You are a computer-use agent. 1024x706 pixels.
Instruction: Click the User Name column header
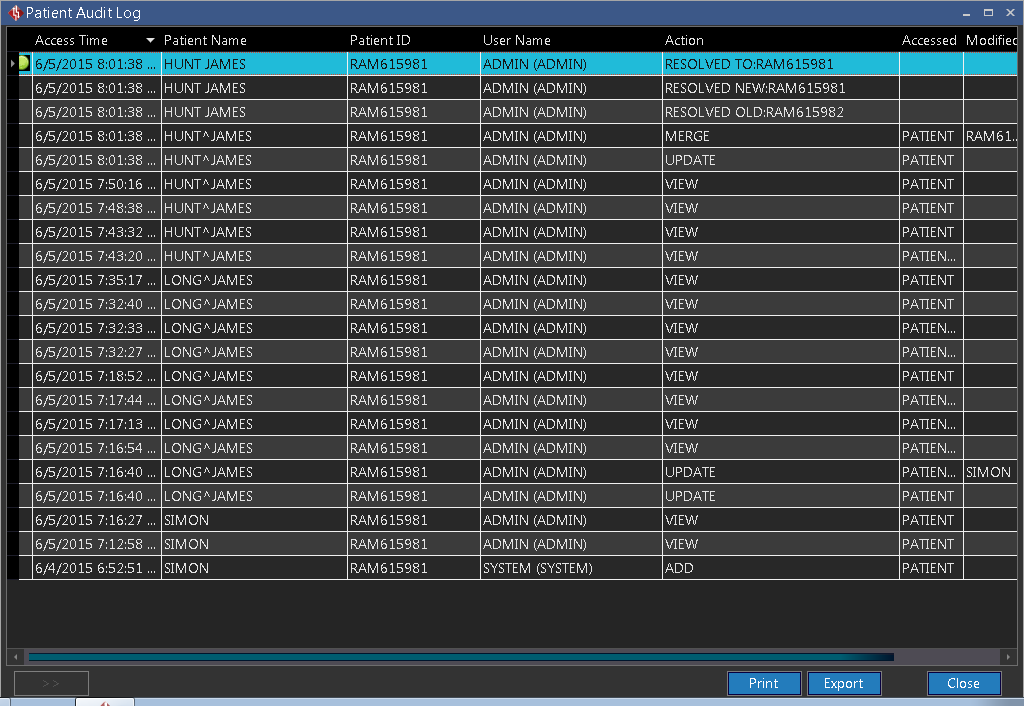pyautogui.click(x=517, y=41)
